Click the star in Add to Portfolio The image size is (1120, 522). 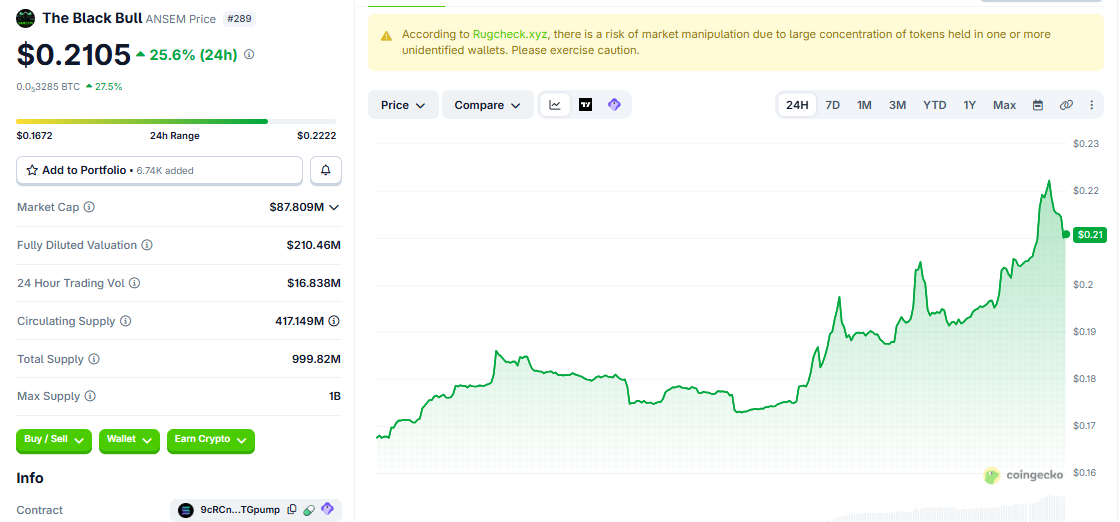[32, 170]
